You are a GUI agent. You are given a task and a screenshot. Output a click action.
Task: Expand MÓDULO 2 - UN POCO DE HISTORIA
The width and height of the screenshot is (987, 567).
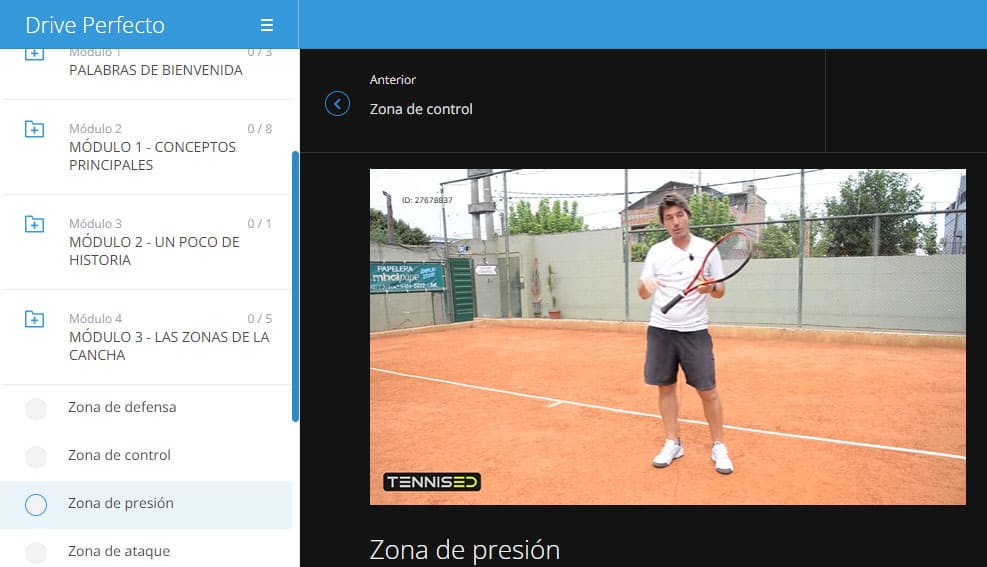tap(154, 251)
